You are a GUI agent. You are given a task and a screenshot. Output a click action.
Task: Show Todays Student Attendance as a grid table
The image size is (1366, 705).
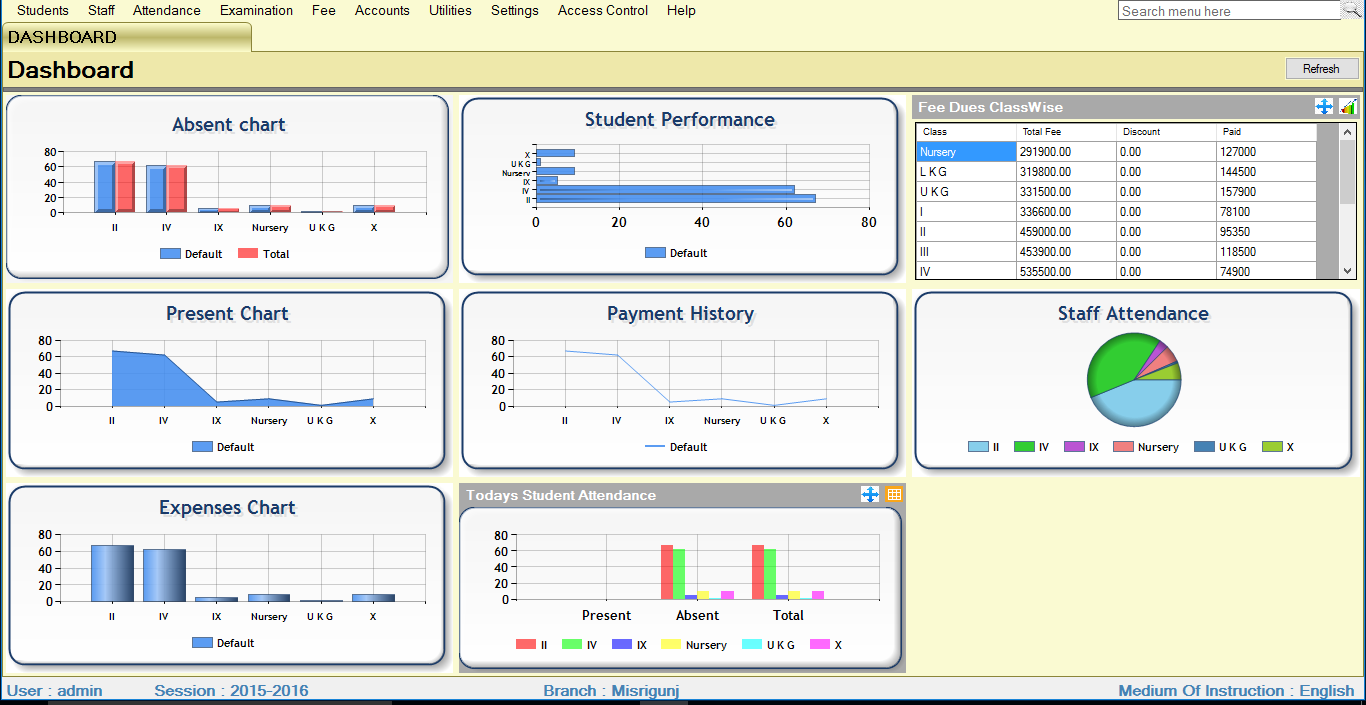pyautogui.click(x=894, y=495)
